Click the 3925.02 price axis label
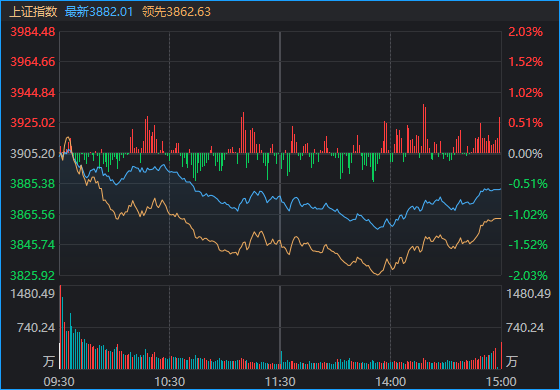 [x=33, y=123]
